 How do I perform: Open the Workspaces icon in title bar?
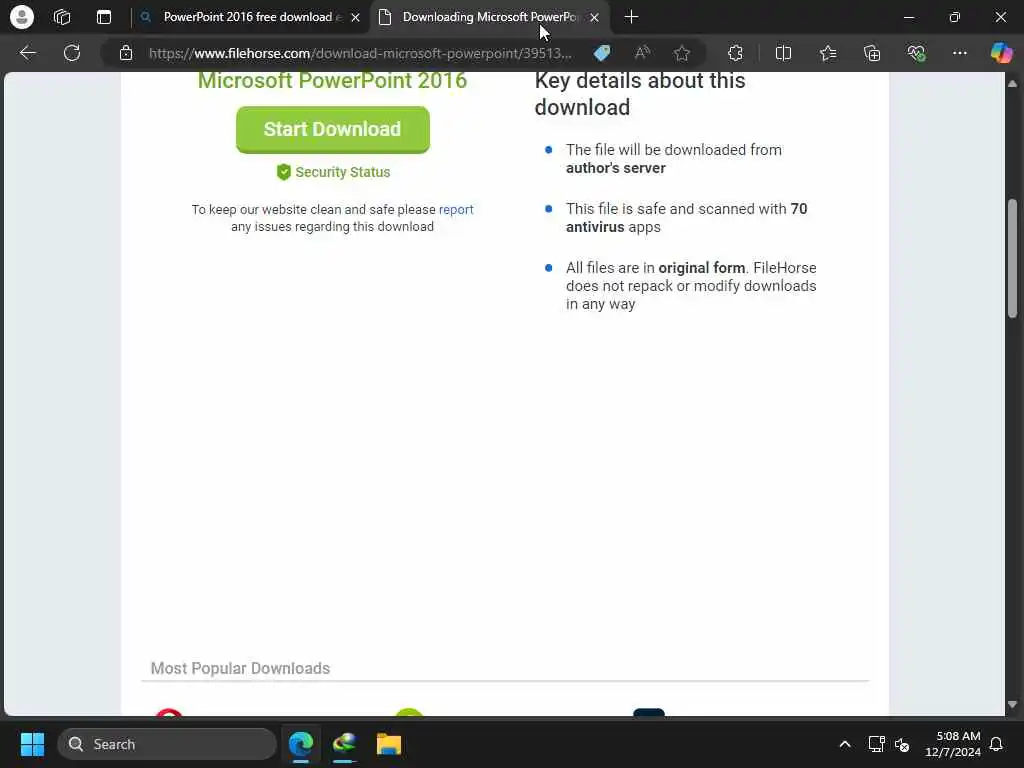pos(62,17)
